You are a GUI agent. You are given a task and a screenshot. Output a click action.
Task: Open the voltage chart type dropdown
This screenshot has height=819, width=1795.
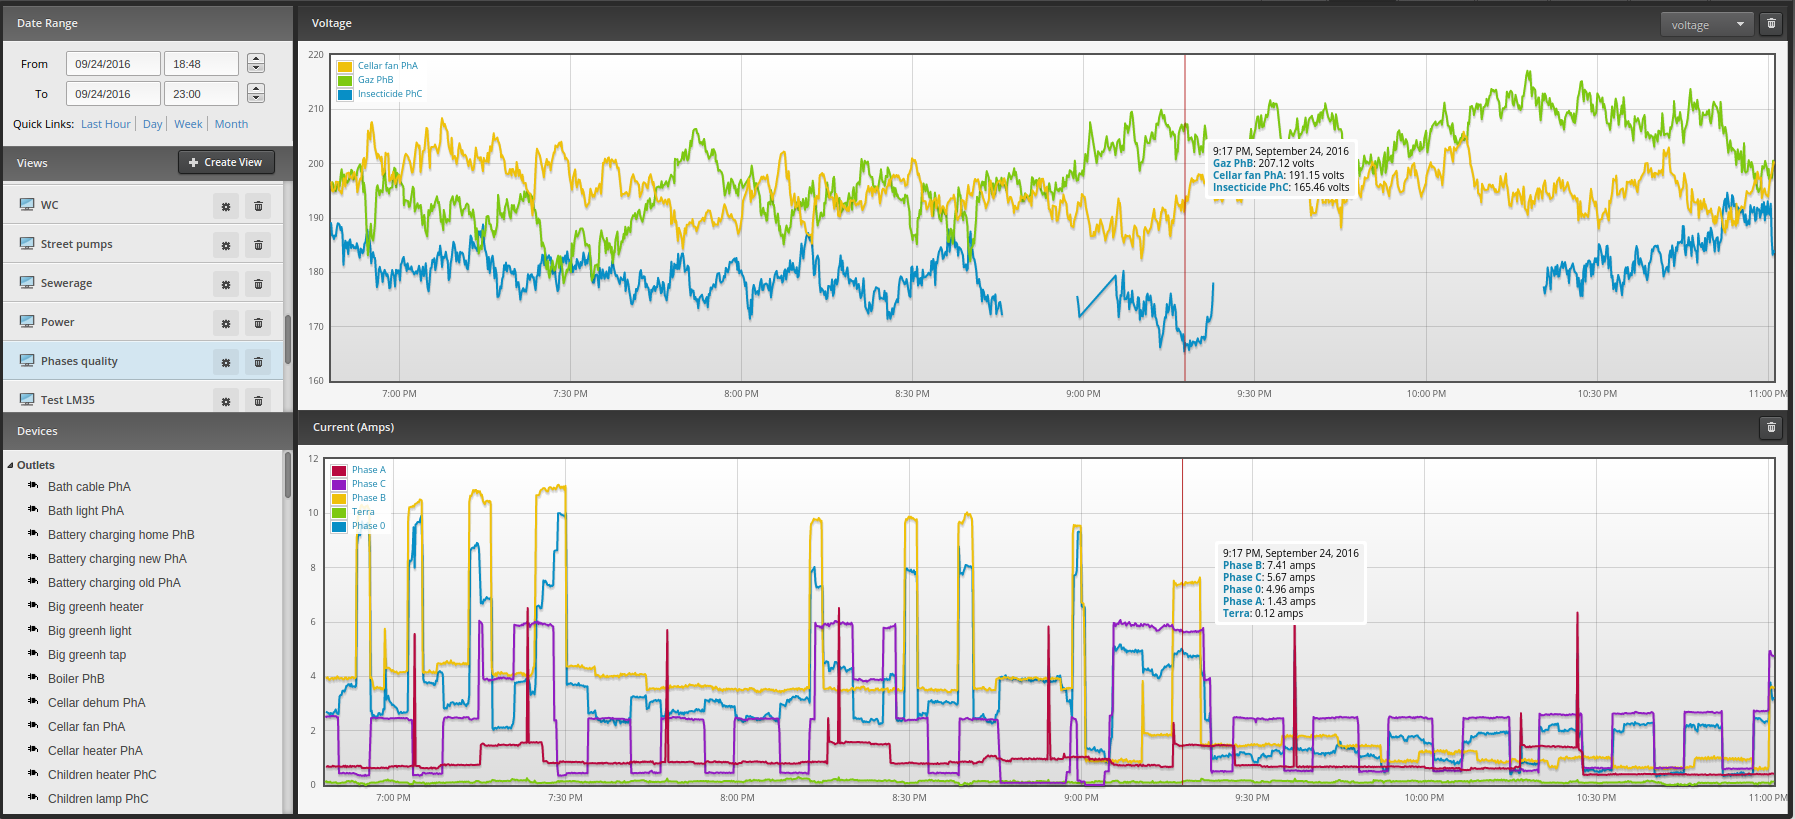click(x=1707, y=25)
